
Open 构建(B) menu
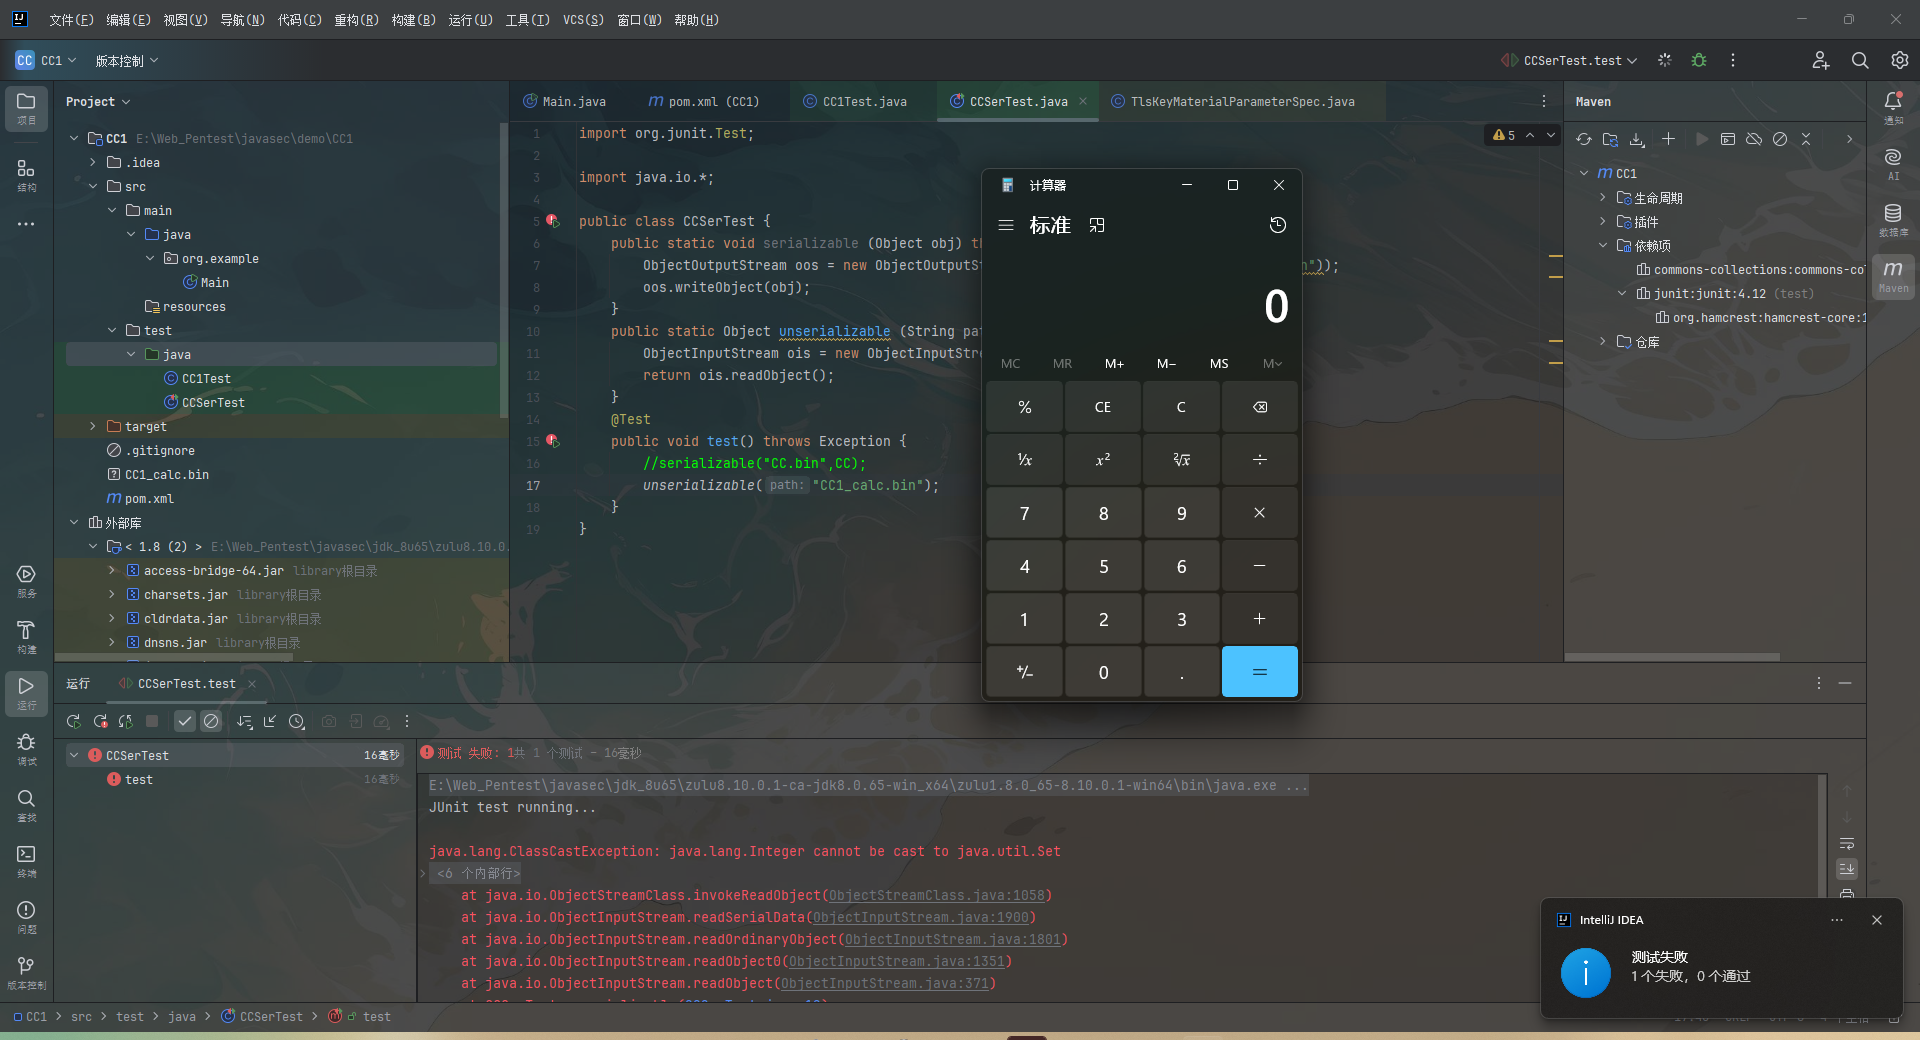point(413,20)
